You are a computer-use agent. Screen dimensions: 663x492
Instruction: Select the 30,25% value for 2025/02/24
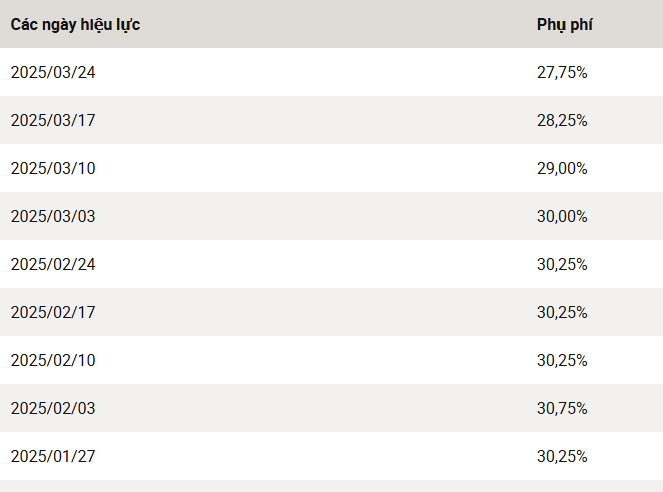pyautogui.click(x=562, y=264)
